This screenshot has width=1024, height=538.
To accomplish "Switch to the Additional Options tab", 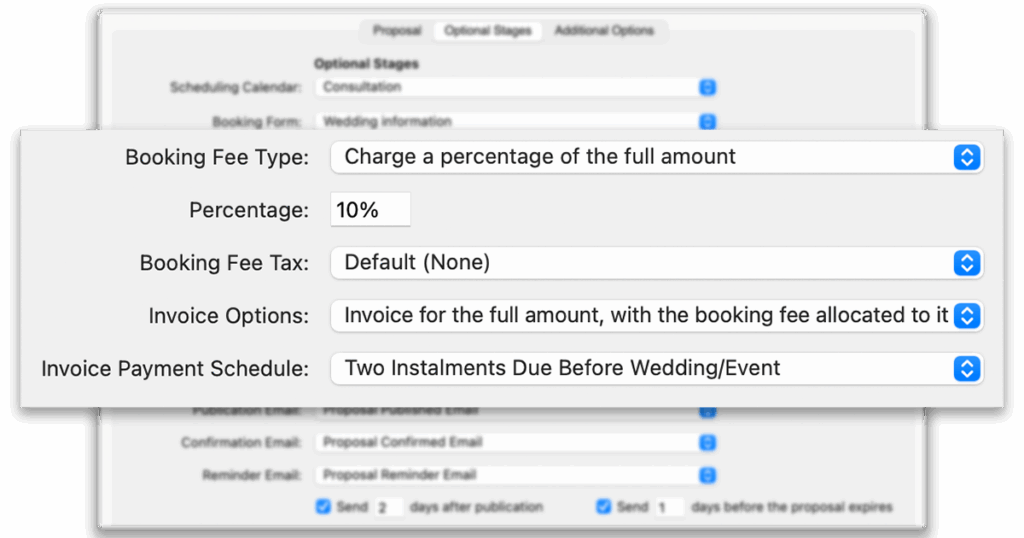I will tap(604, 31).
